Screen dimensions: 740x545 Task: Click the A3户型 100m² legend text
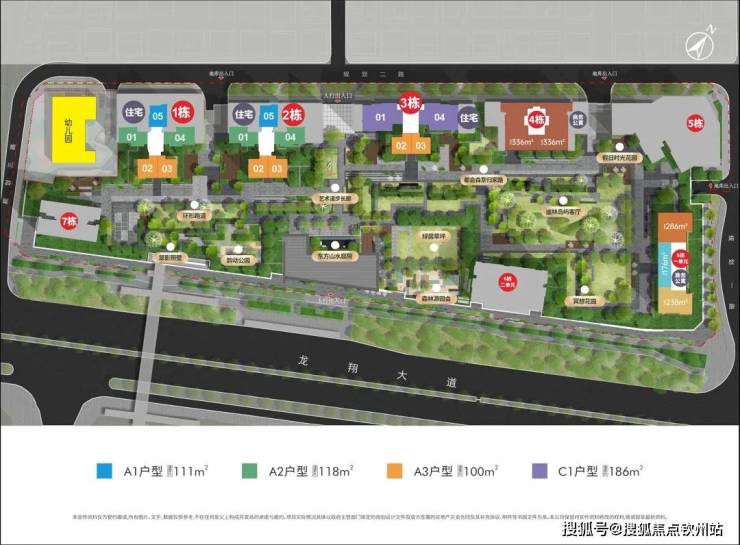click(x=456, y=471)
